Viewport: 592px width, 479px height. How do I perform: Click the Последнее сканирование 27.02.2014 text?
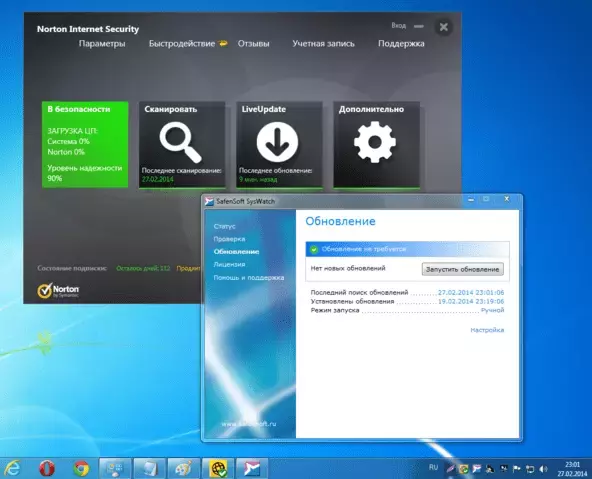pyautogui.click(x=182, y=175)
